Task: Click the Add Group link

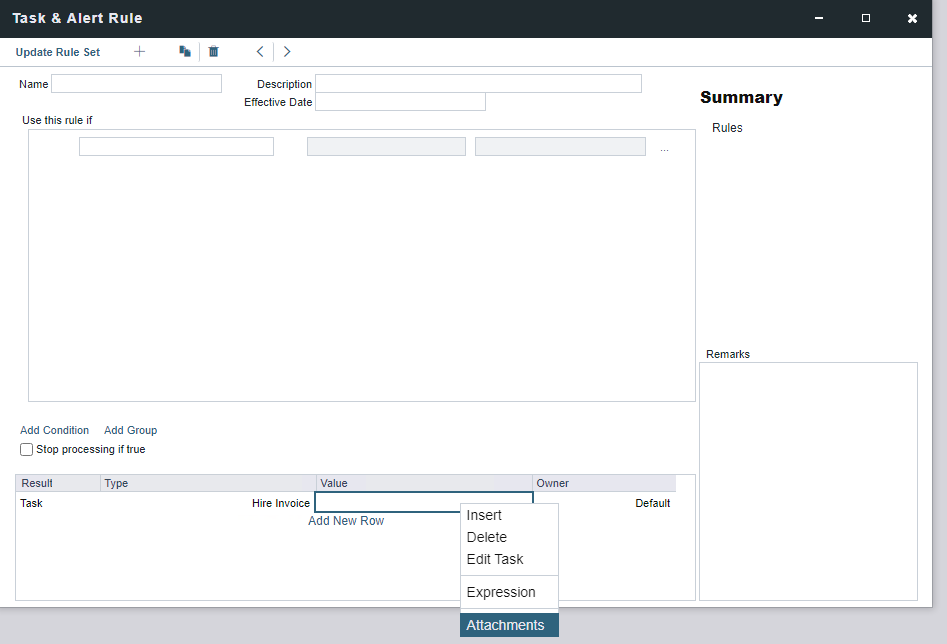Action: (130, 430)
